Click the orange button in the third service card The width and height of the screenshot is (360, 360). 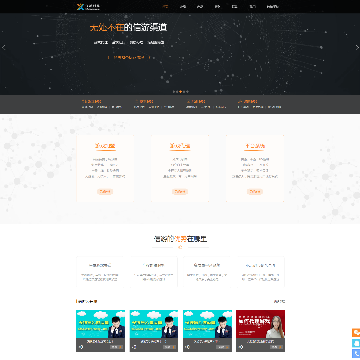[x=255, y=192]
